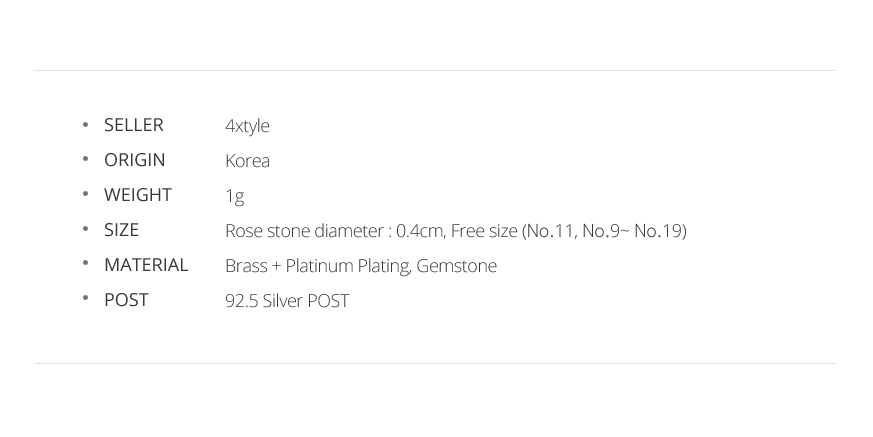The width and height of the screenshot is (873, 437).
Task: Select the ORIGIN label
Action: [134, 160]
